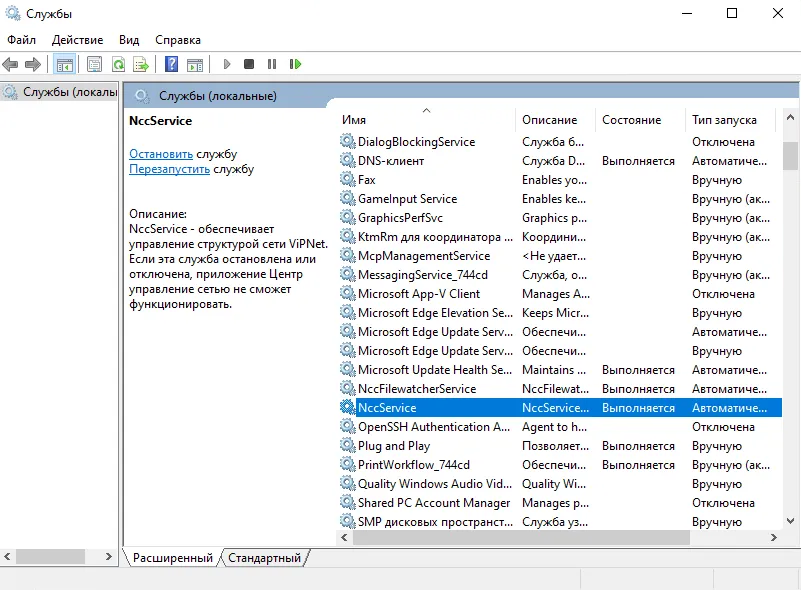
Task: Sort by the Описание column header
Action: [556, 120]
